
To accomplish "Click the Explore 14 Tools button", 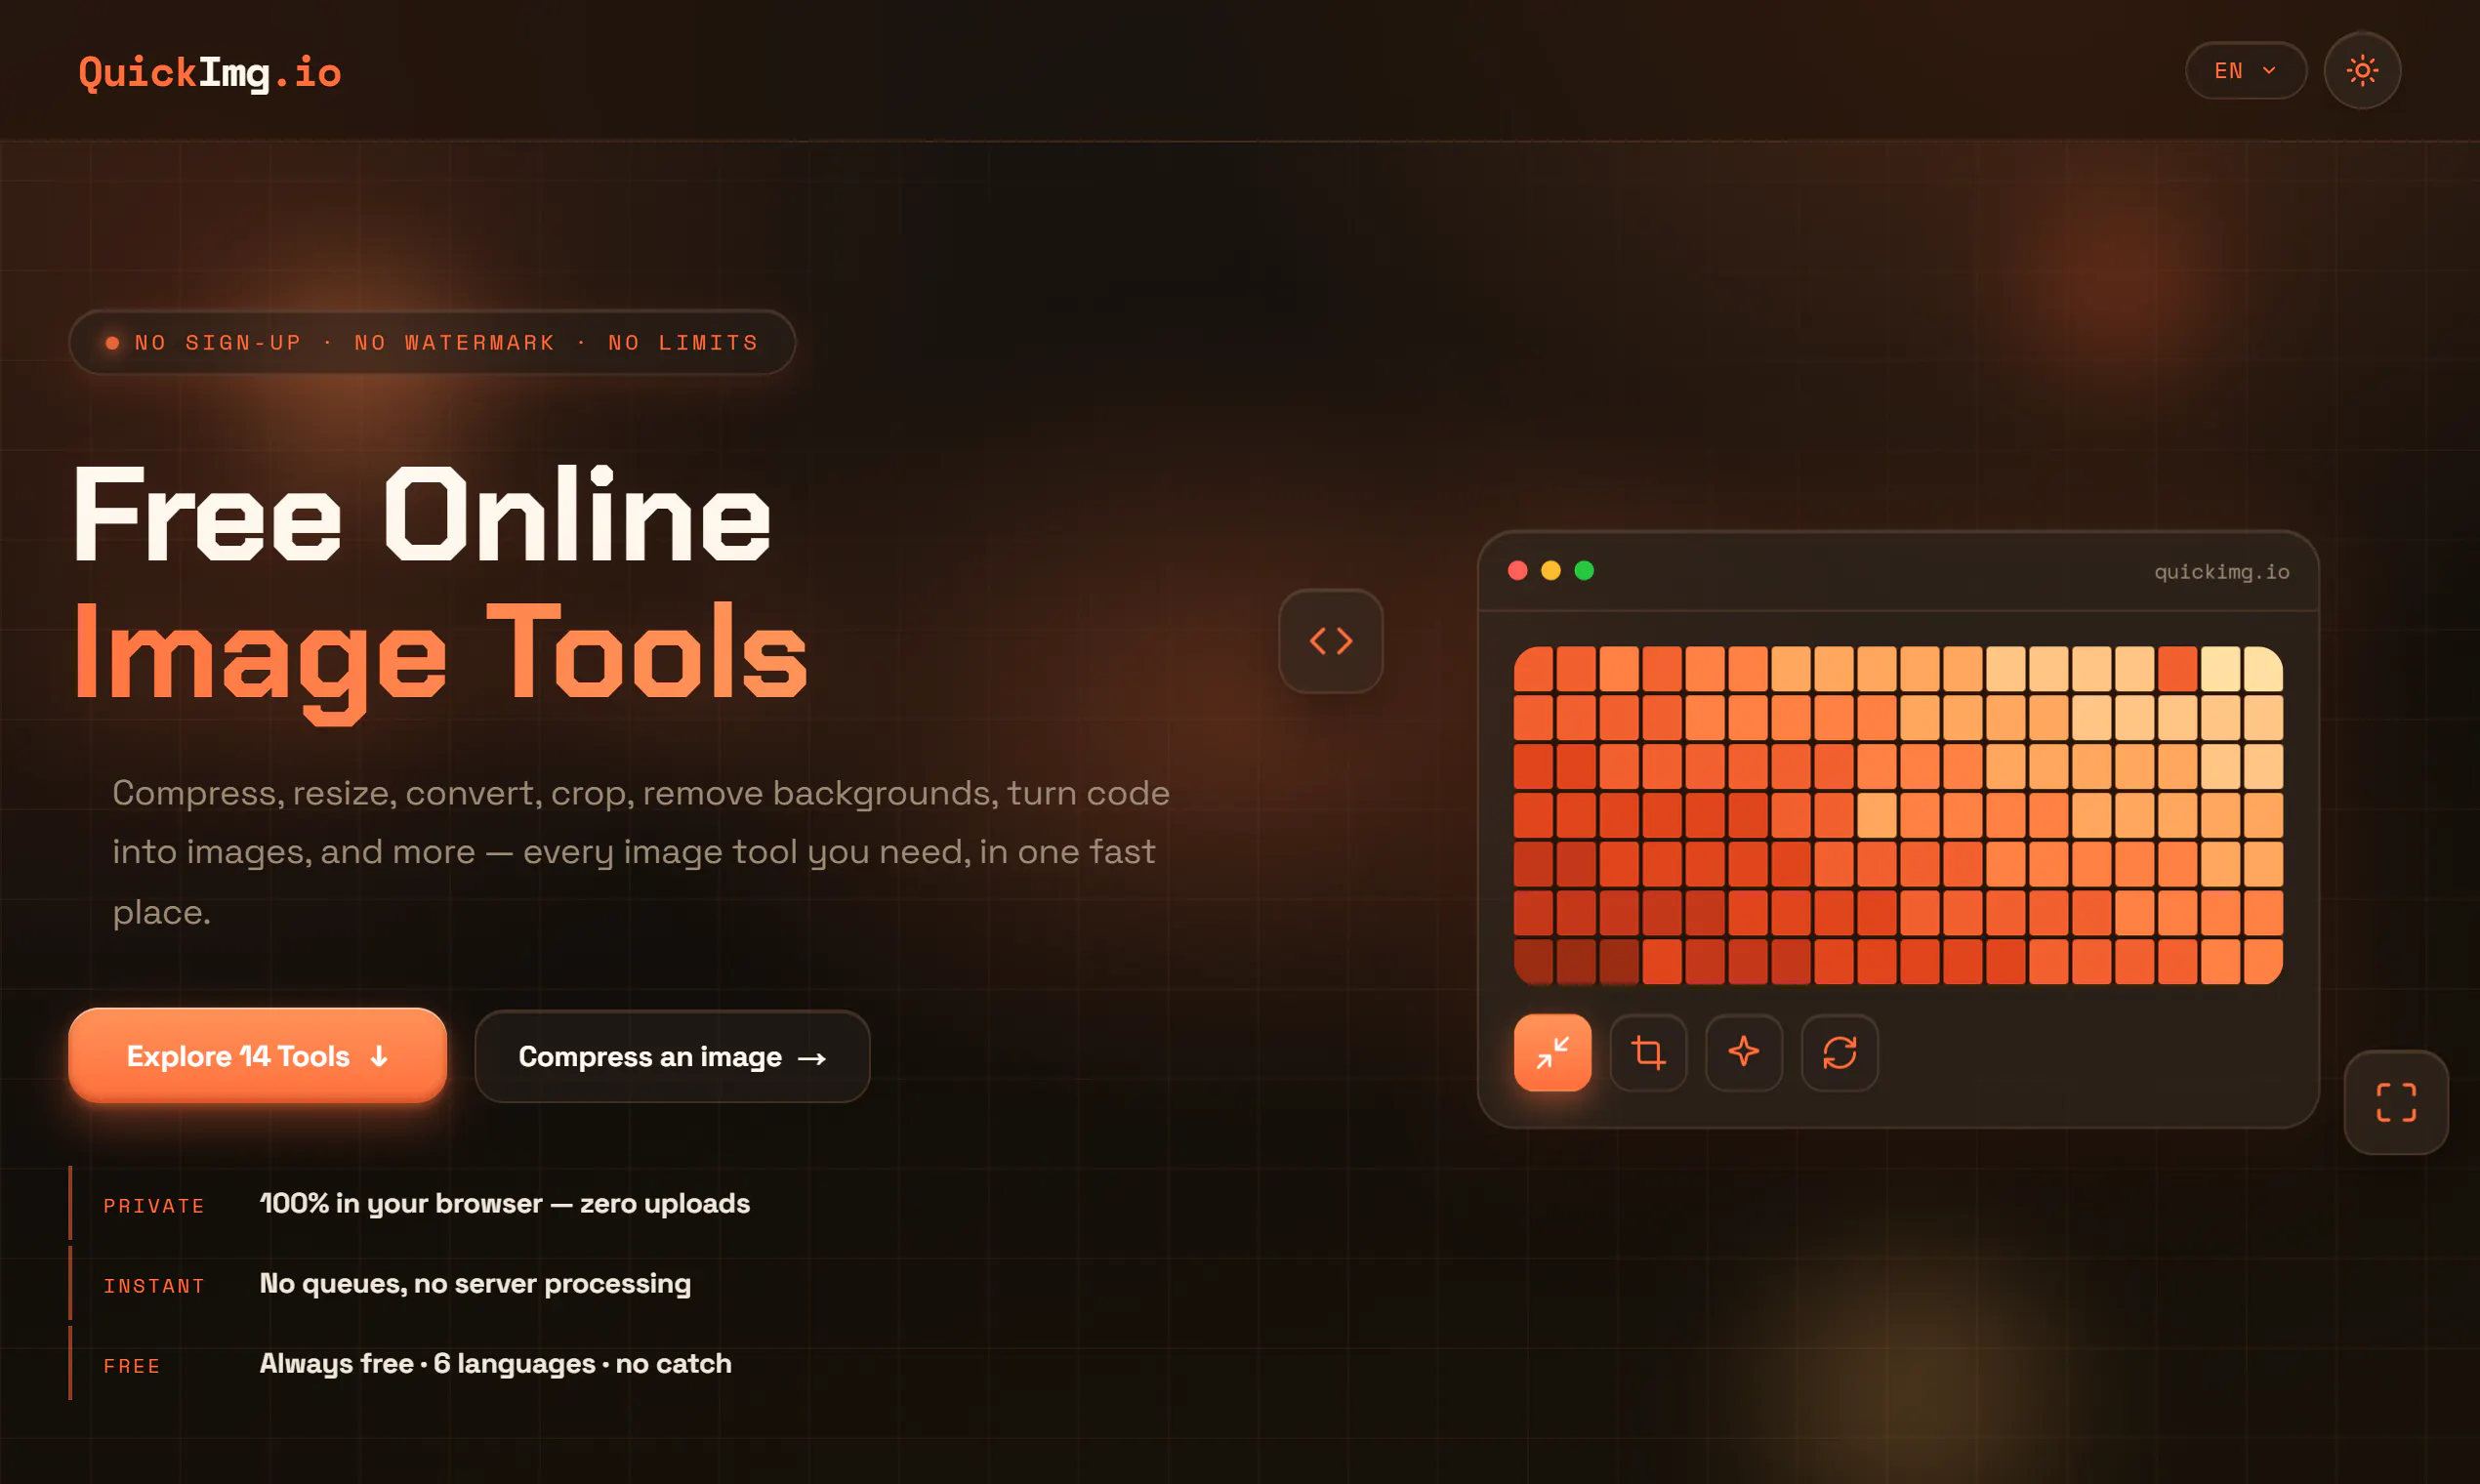I will point(257,1056).
